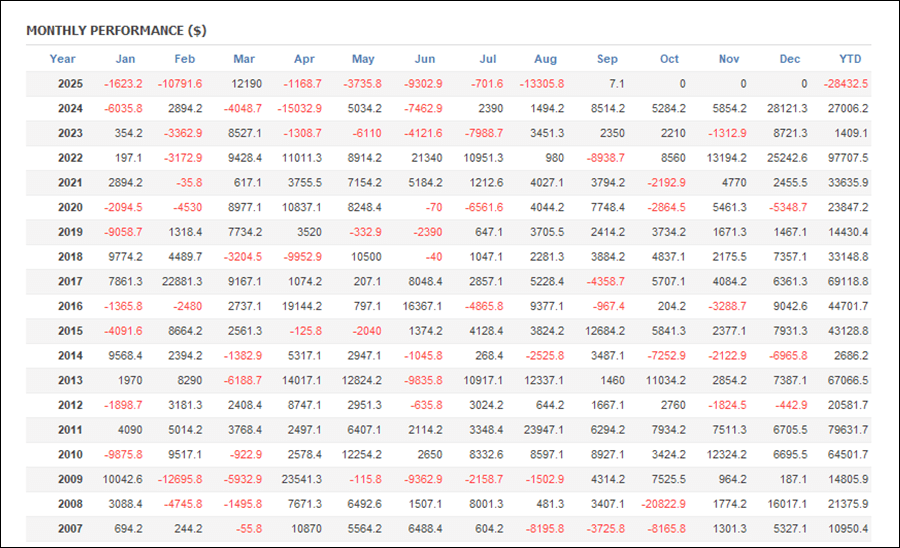Click the 2025 YTD value -28432.5

[845, 84]
